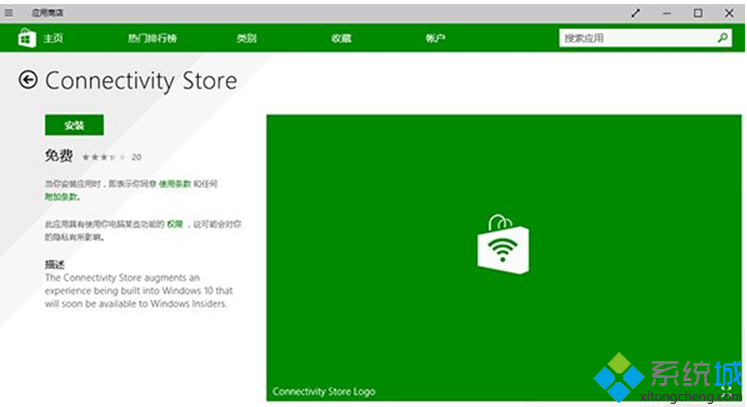Image resolution: width=747 pixels, height=407 pixels.
Task: View the app 权限 link
Action: 175,224
